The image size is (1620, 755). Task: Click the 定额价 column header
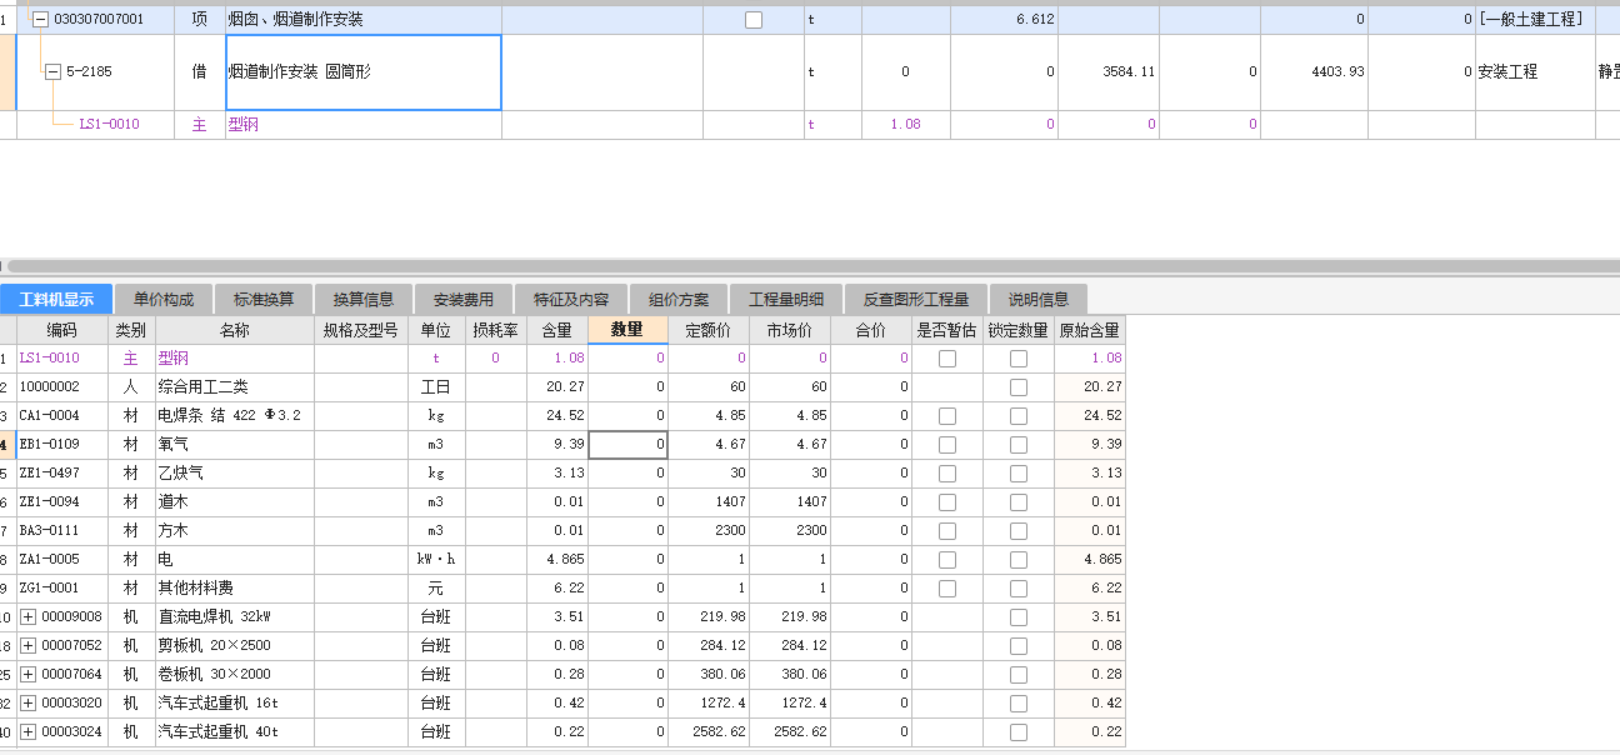pos(708,330)
